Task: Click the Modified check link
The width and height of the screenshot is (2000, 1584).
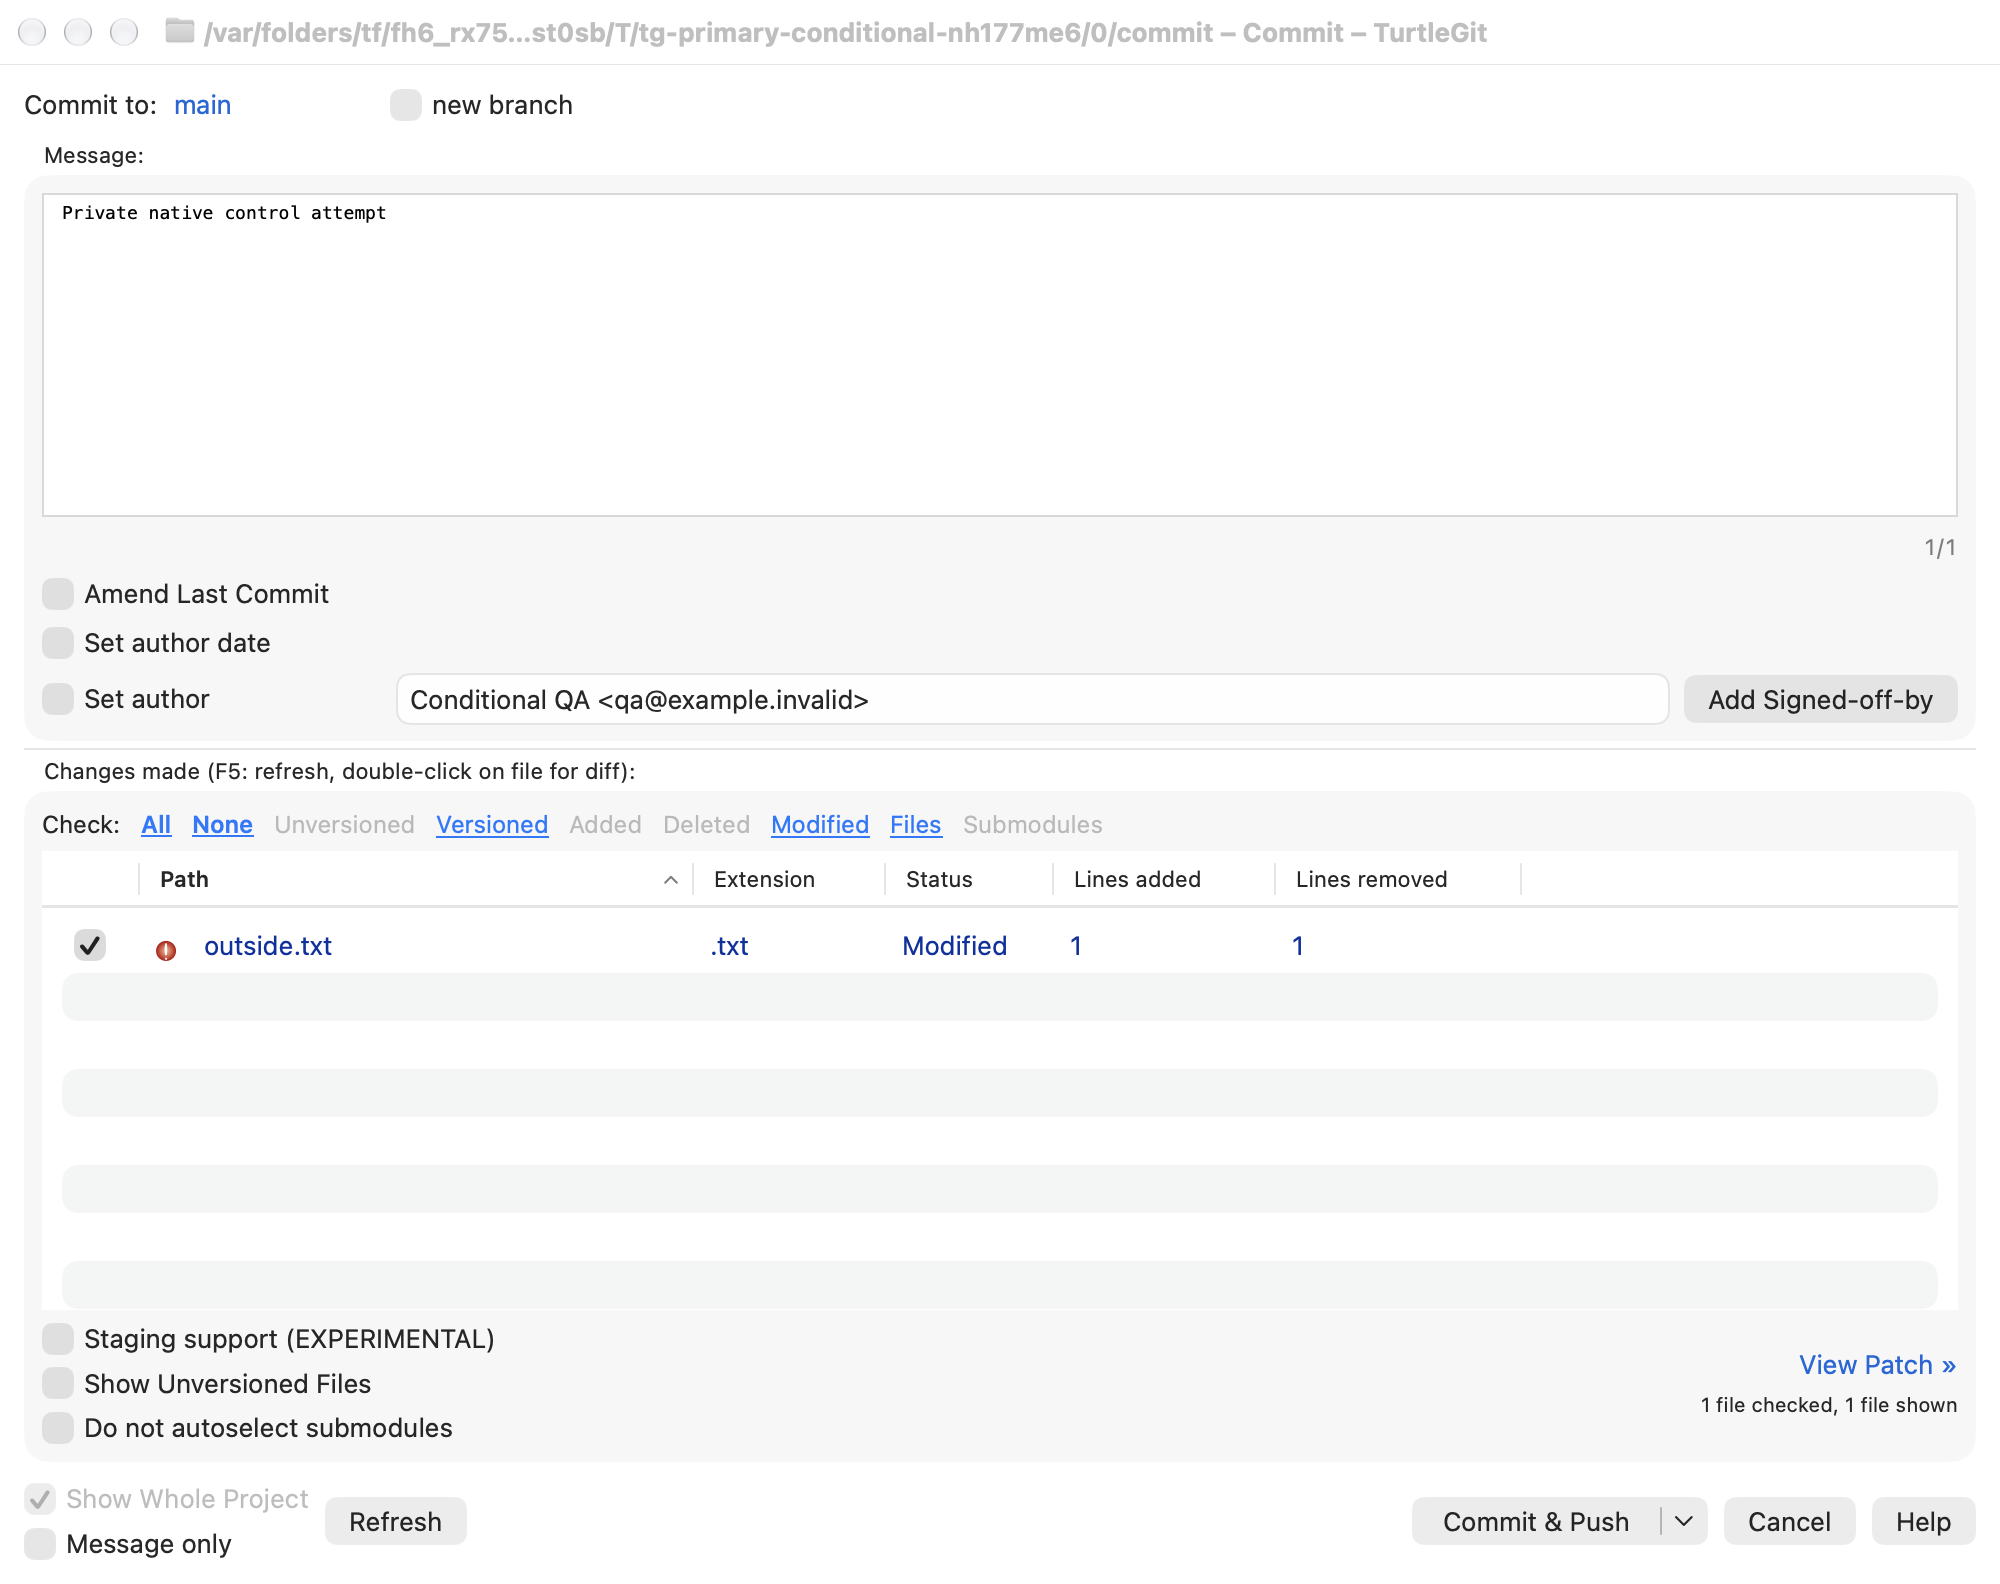Action: tap(820, 825)
